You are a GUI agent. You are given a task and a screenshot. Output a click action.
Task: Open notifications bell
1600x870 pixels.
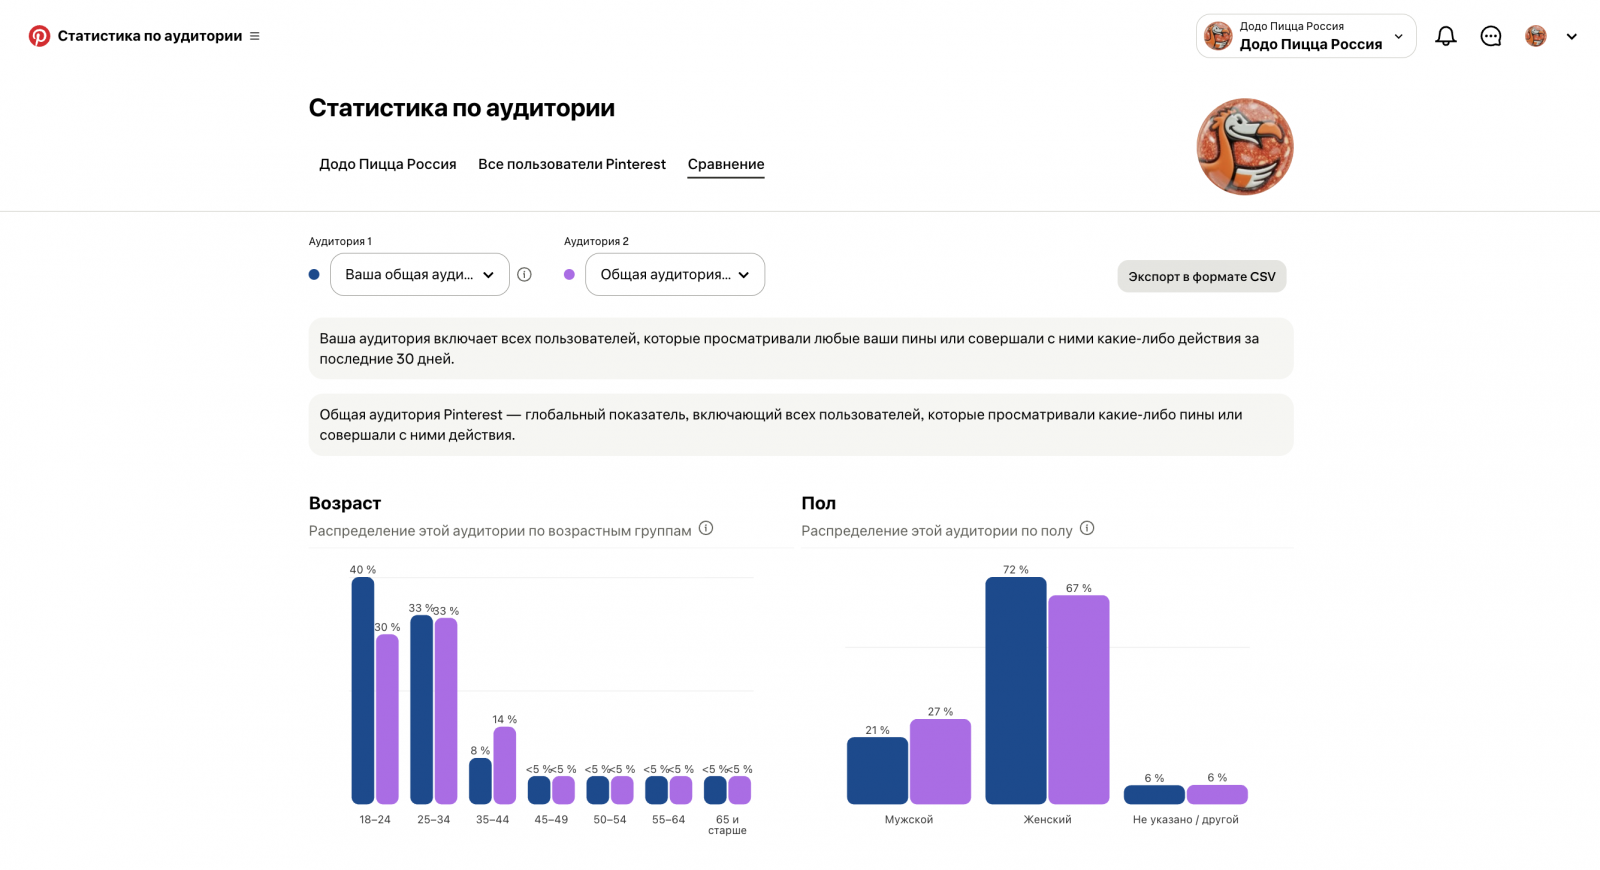pyautogui.click(x=1446, y=36)
